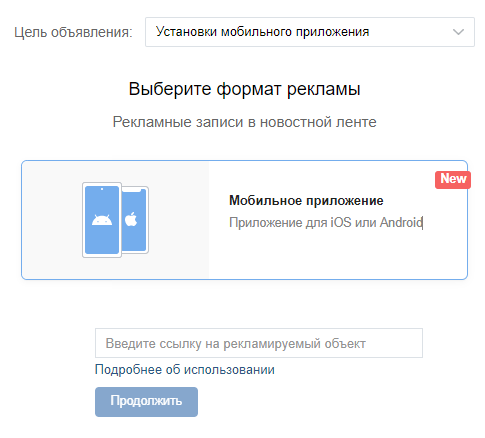Click the word 'Установки' in the goal dropdown
The height and width of the screenshot is (438, 485).
[187, 32]
